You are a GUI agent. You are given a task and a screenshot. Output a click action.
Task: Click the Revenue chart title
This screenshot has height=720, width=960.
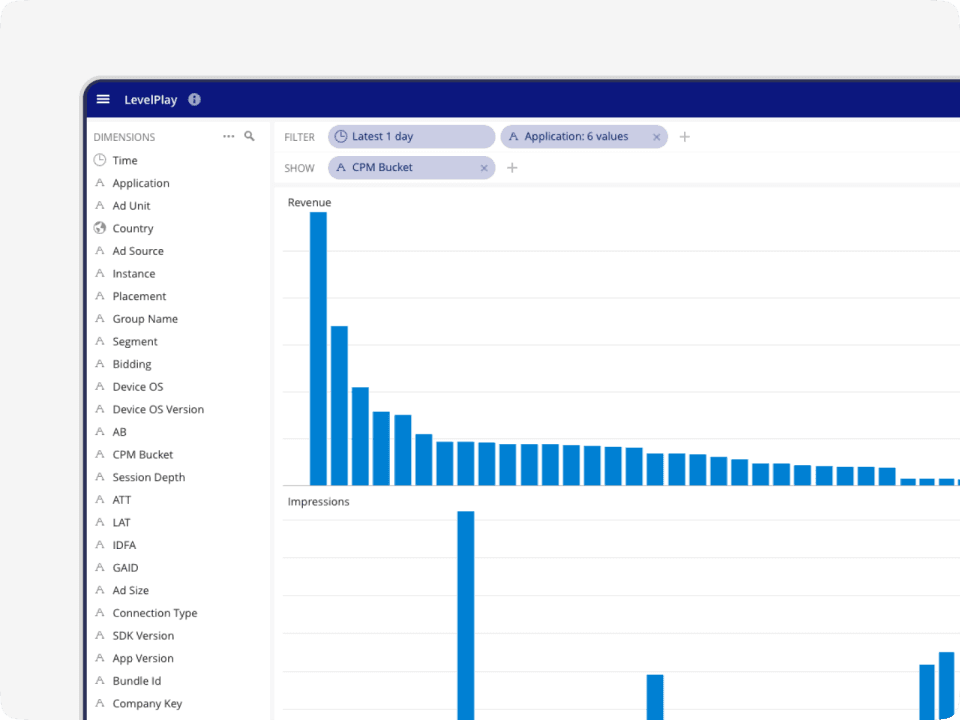pos(309,203)
